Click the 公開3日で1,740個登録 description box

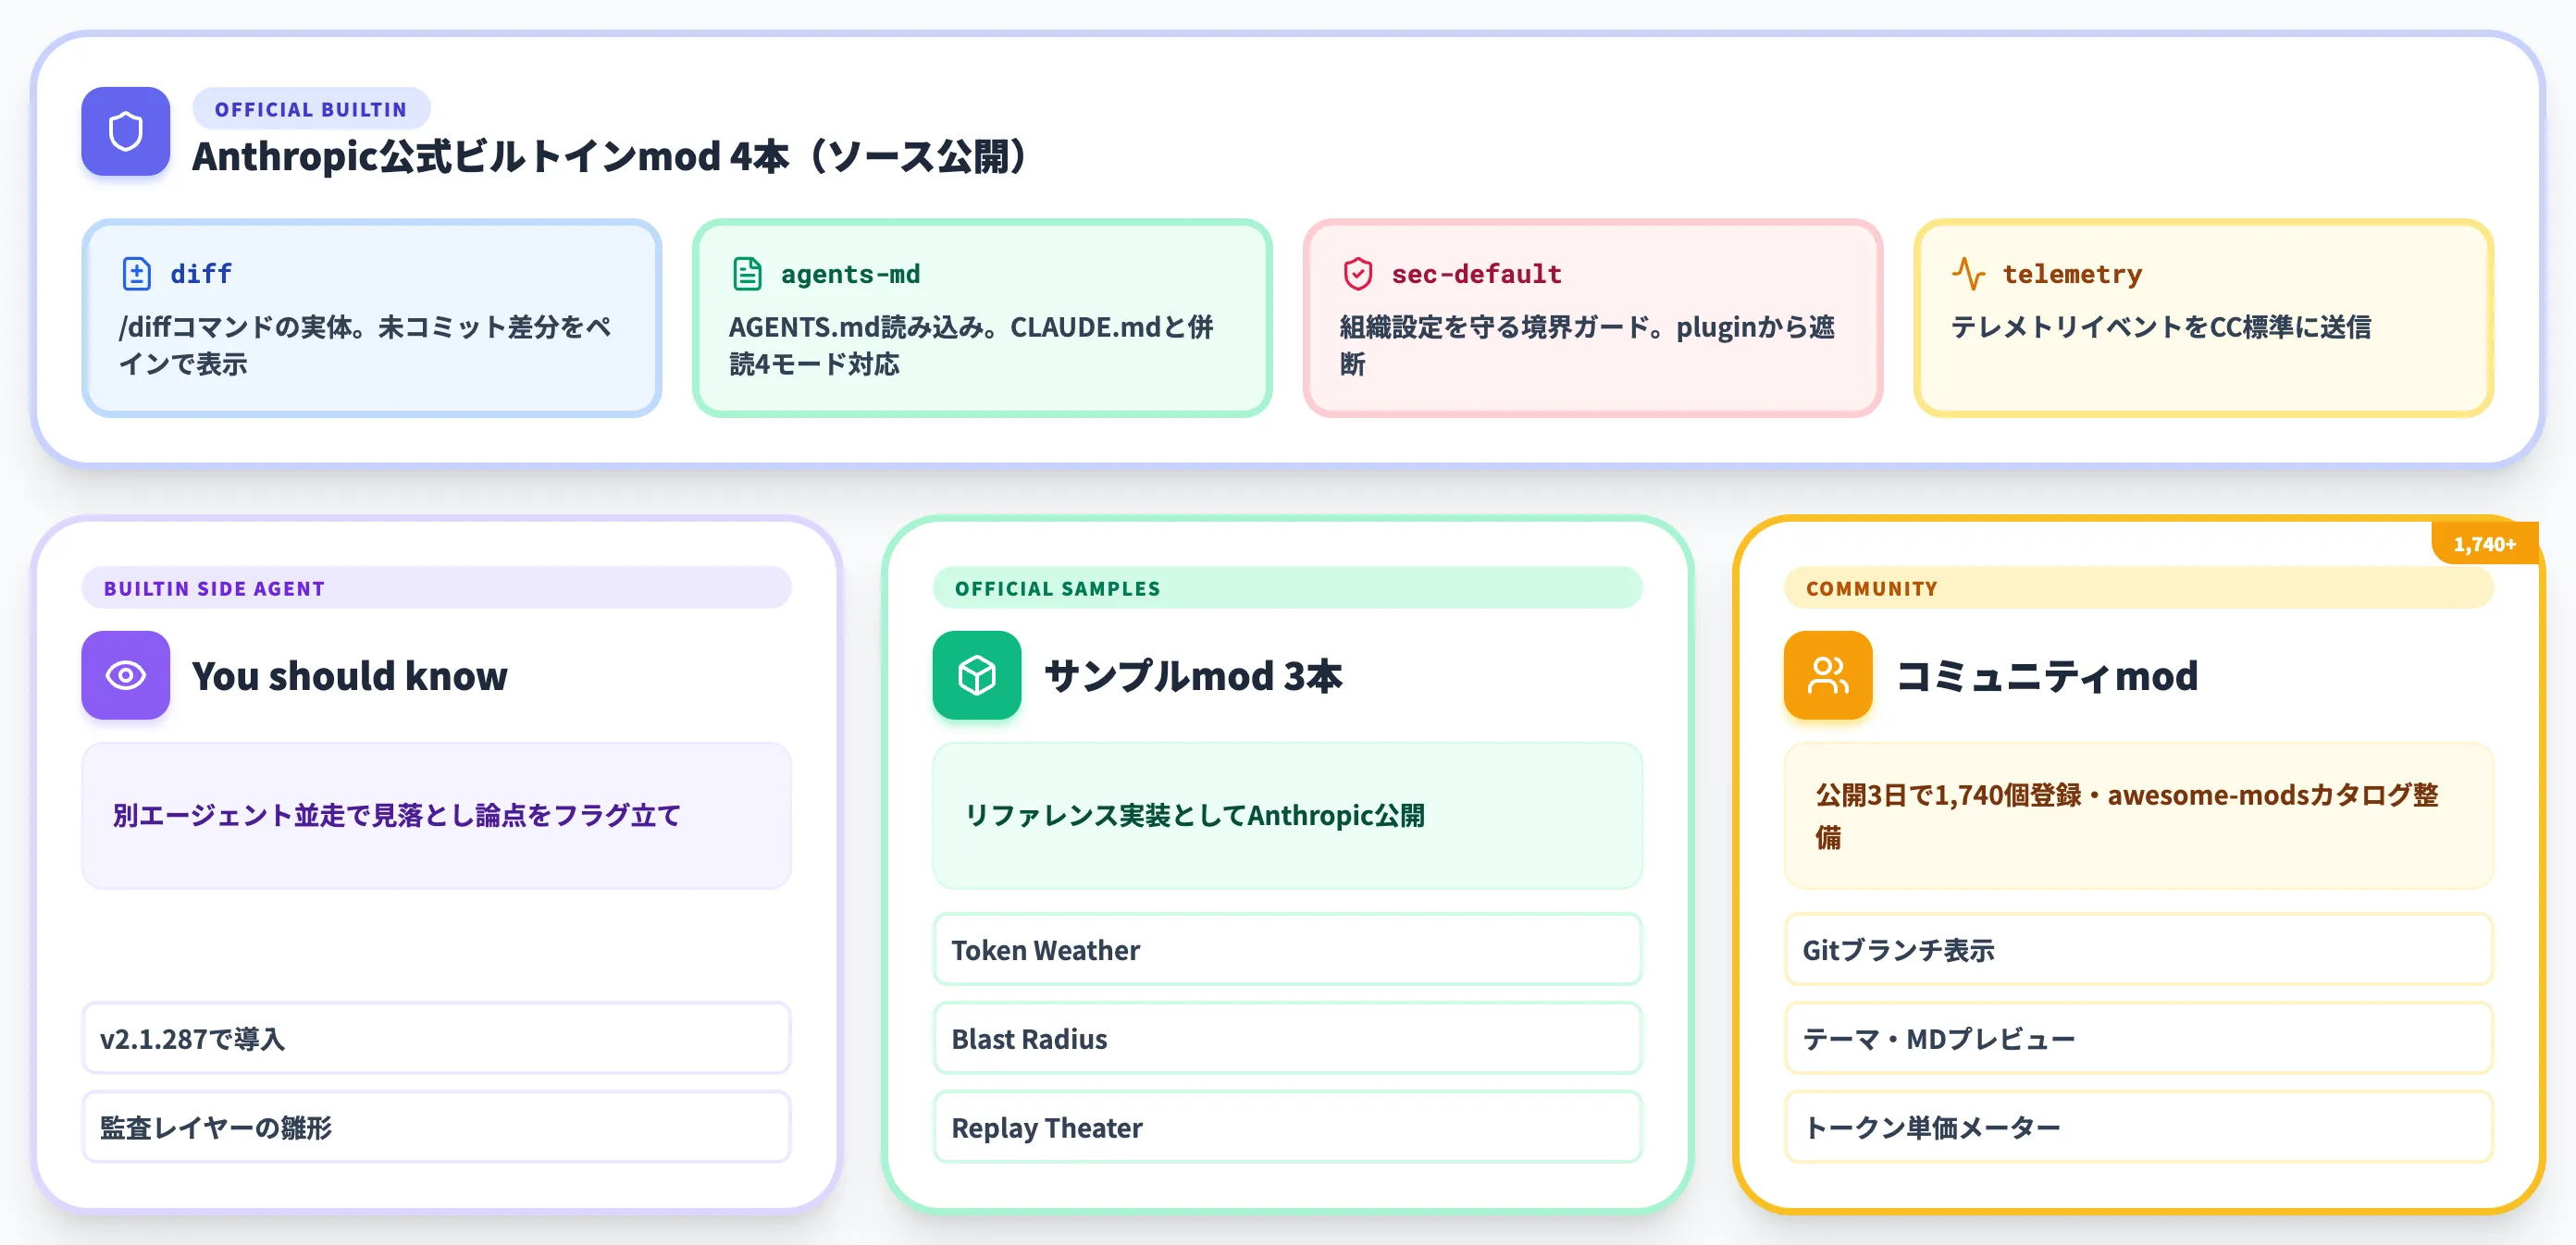click(x=2138, y=815)
